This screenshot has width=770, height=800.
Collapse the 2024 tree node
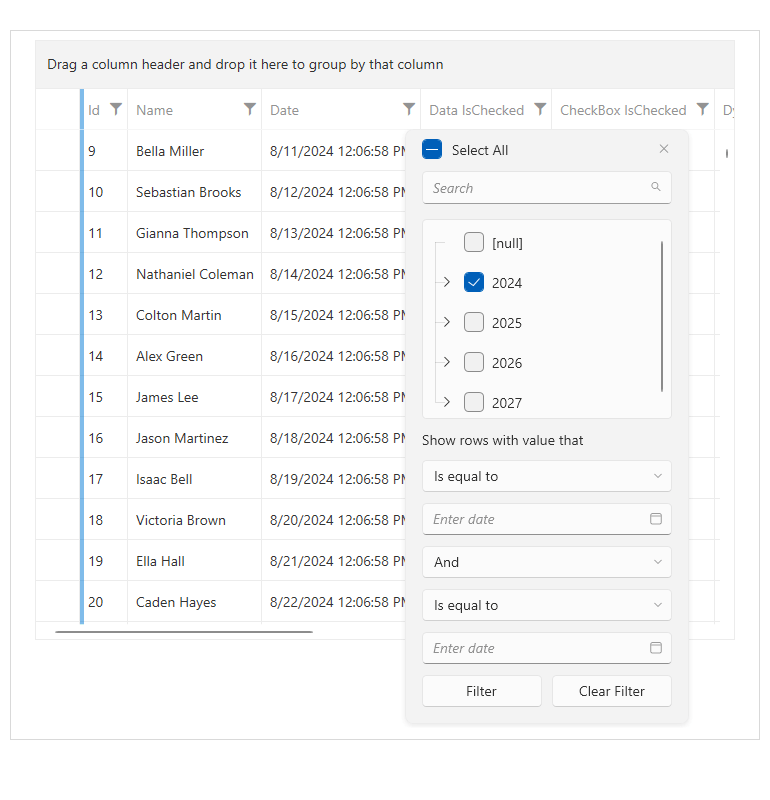pos(446,282)
